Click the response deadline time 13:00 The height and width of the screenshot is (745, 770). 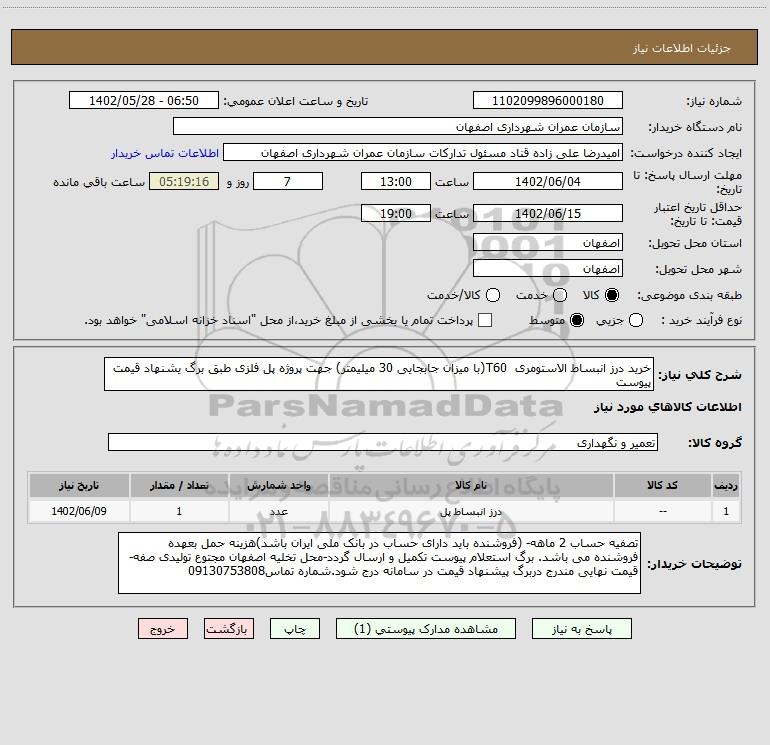coord(396,182)
